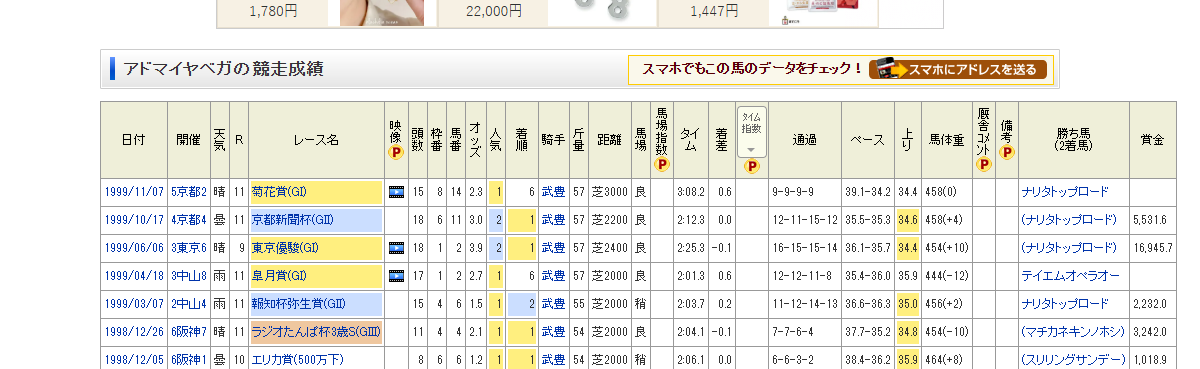Click the passing order 16-15-15-14
This screenshot has width=1200, height=369.
pyautogui.click(x=804, y=247)
